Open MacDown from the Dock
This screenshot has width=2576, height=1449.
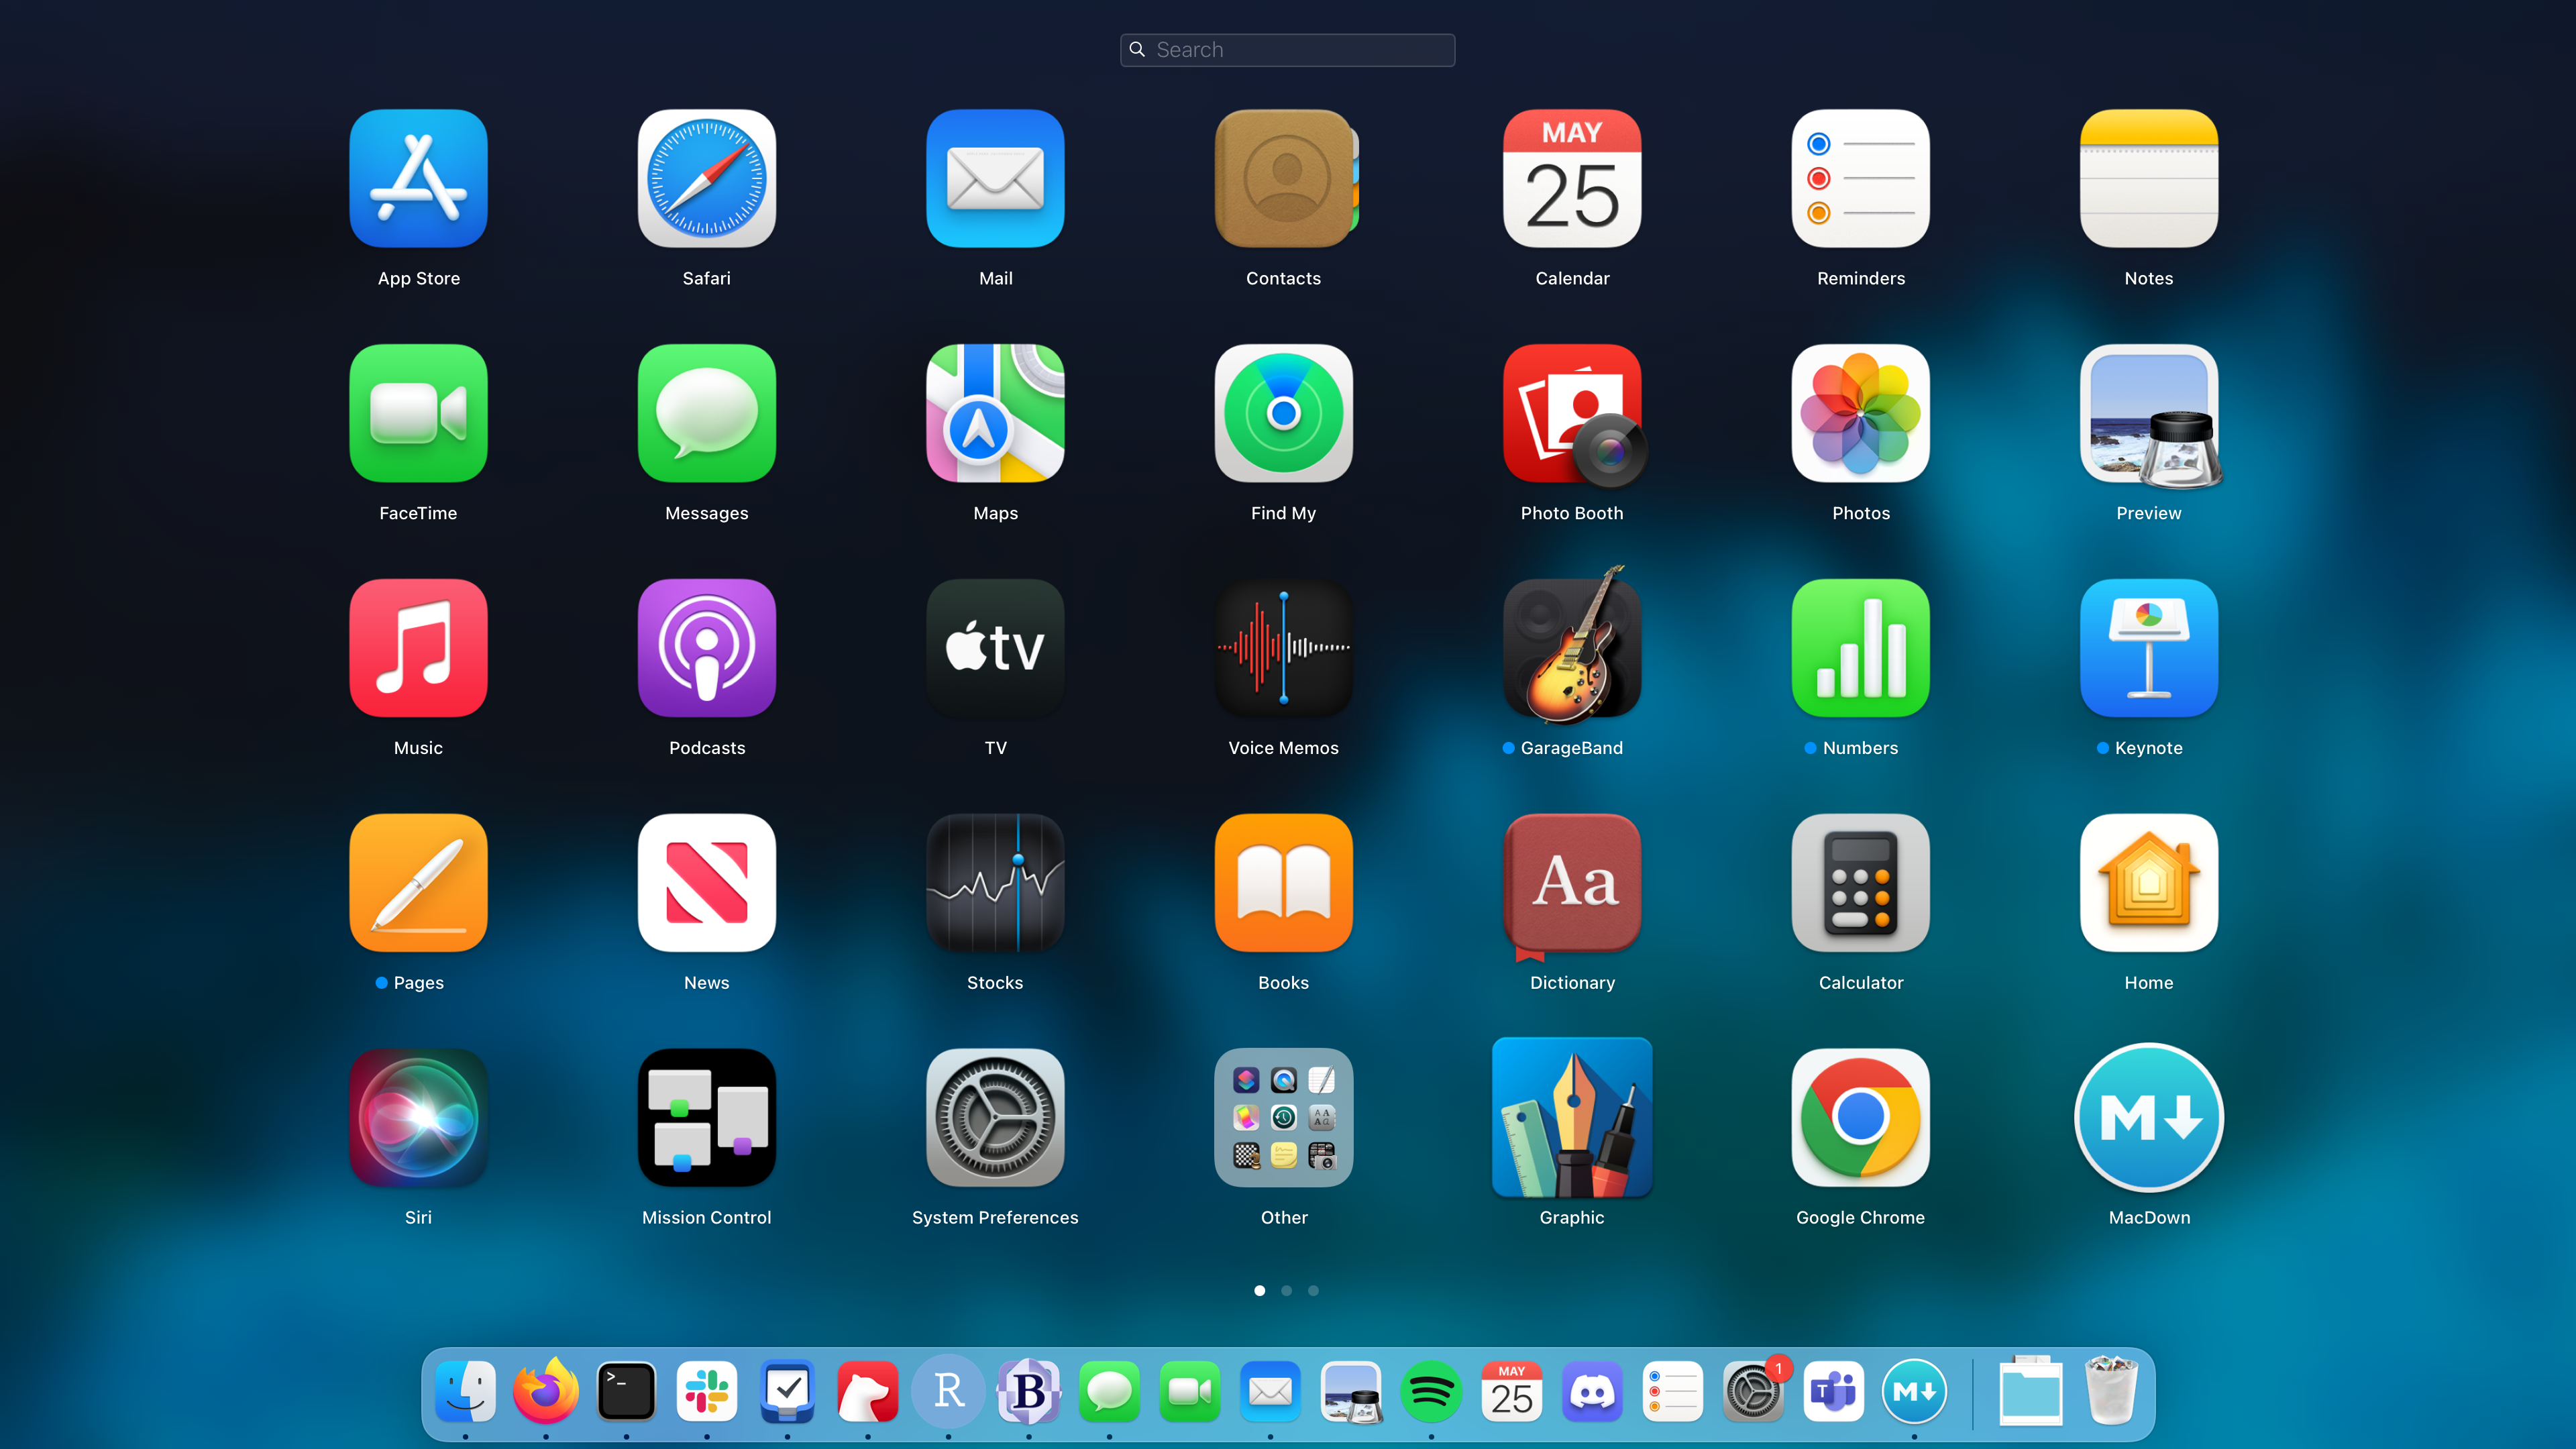1914,1391
